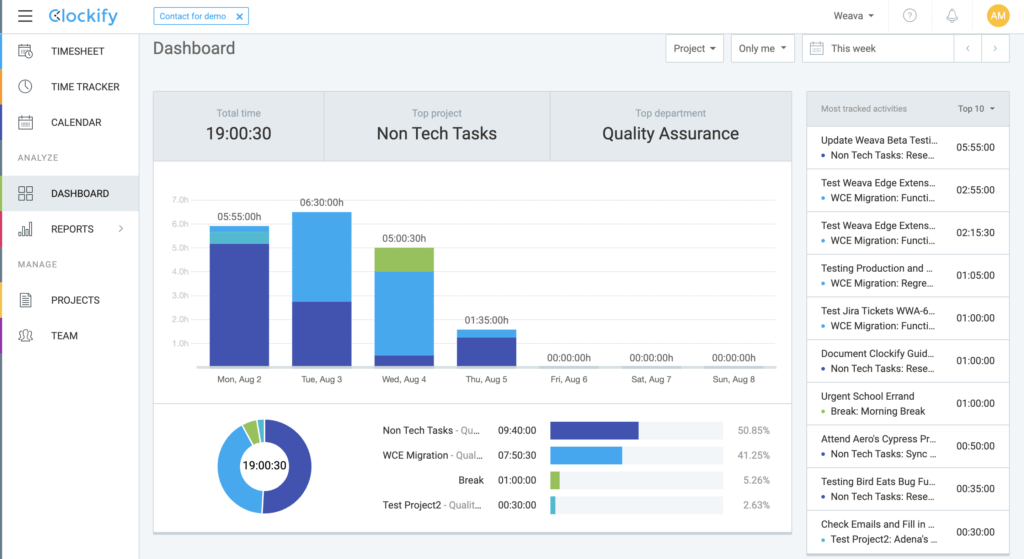Open PROJECTS in the sidebar
Viewport: 1024px width, 559px height.
(x=71, y=300)
